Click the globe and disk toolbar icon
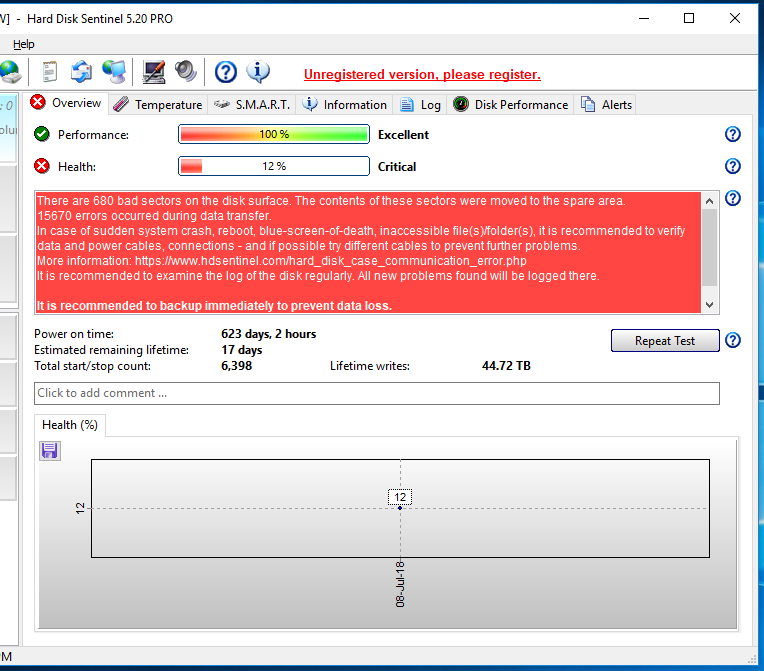 click(x=10, y=72)
